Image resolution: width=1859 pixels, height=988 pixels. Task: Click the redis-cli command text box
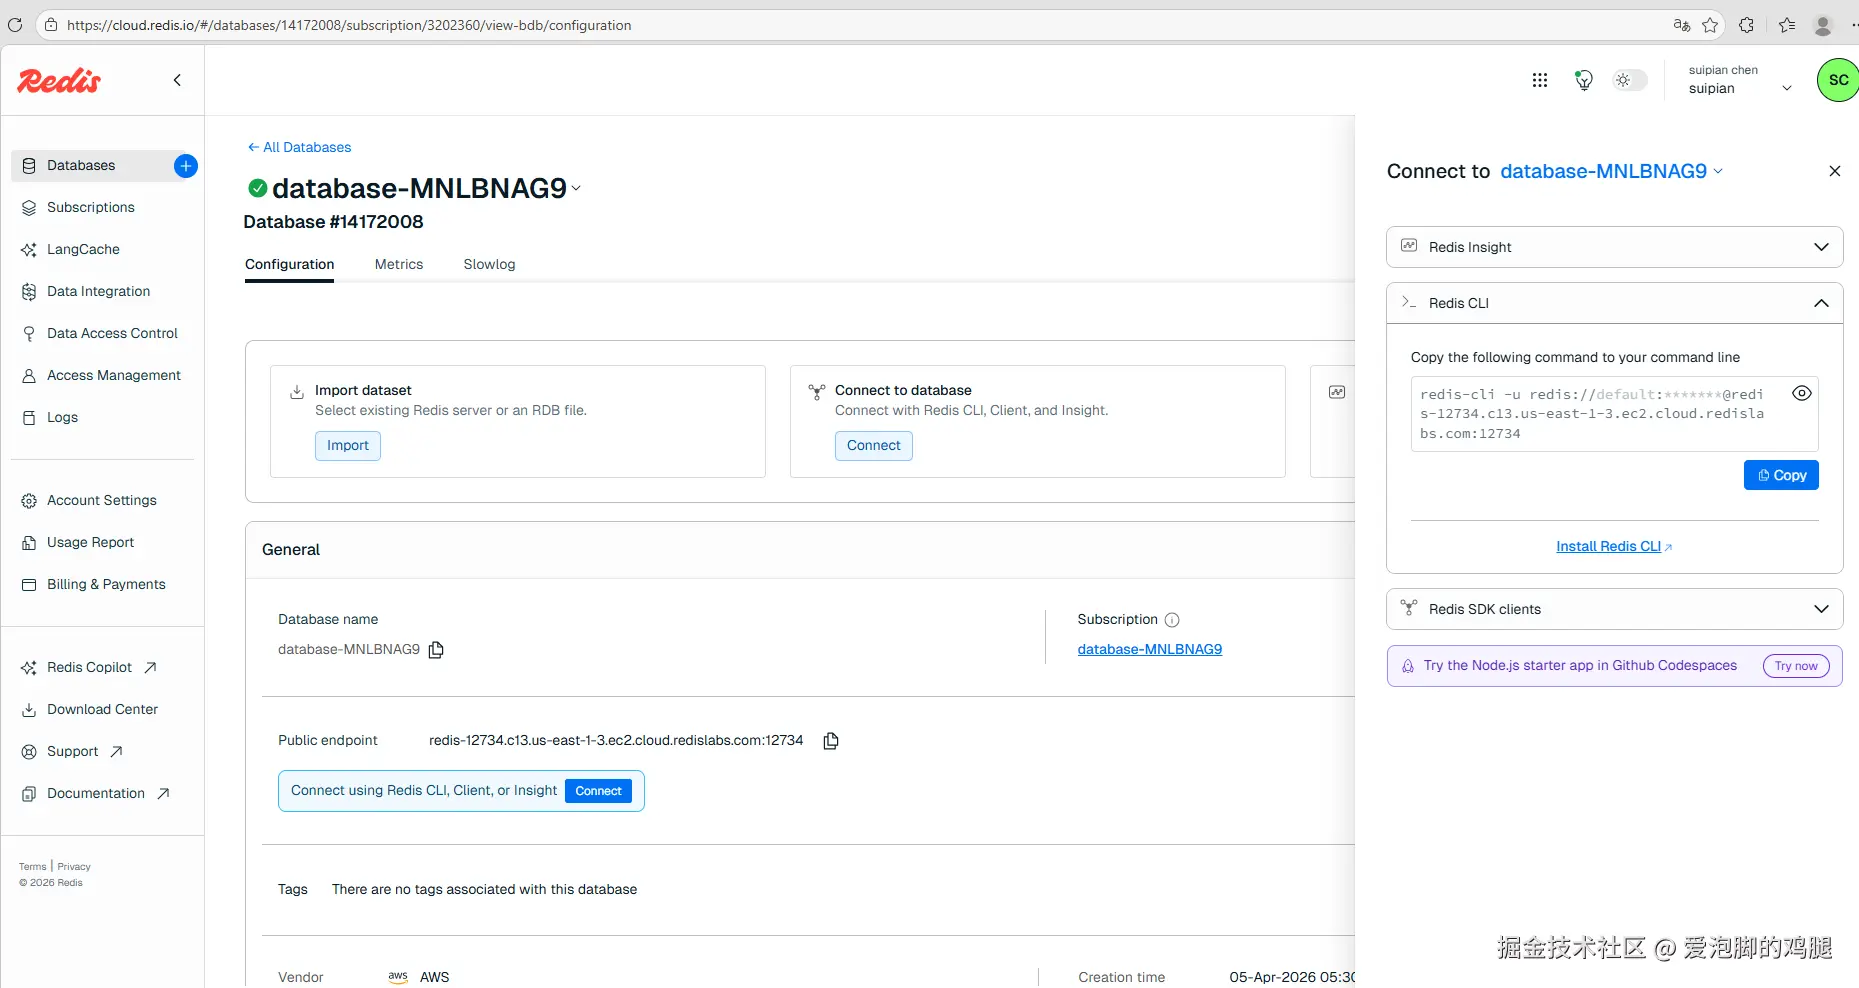1614,414
